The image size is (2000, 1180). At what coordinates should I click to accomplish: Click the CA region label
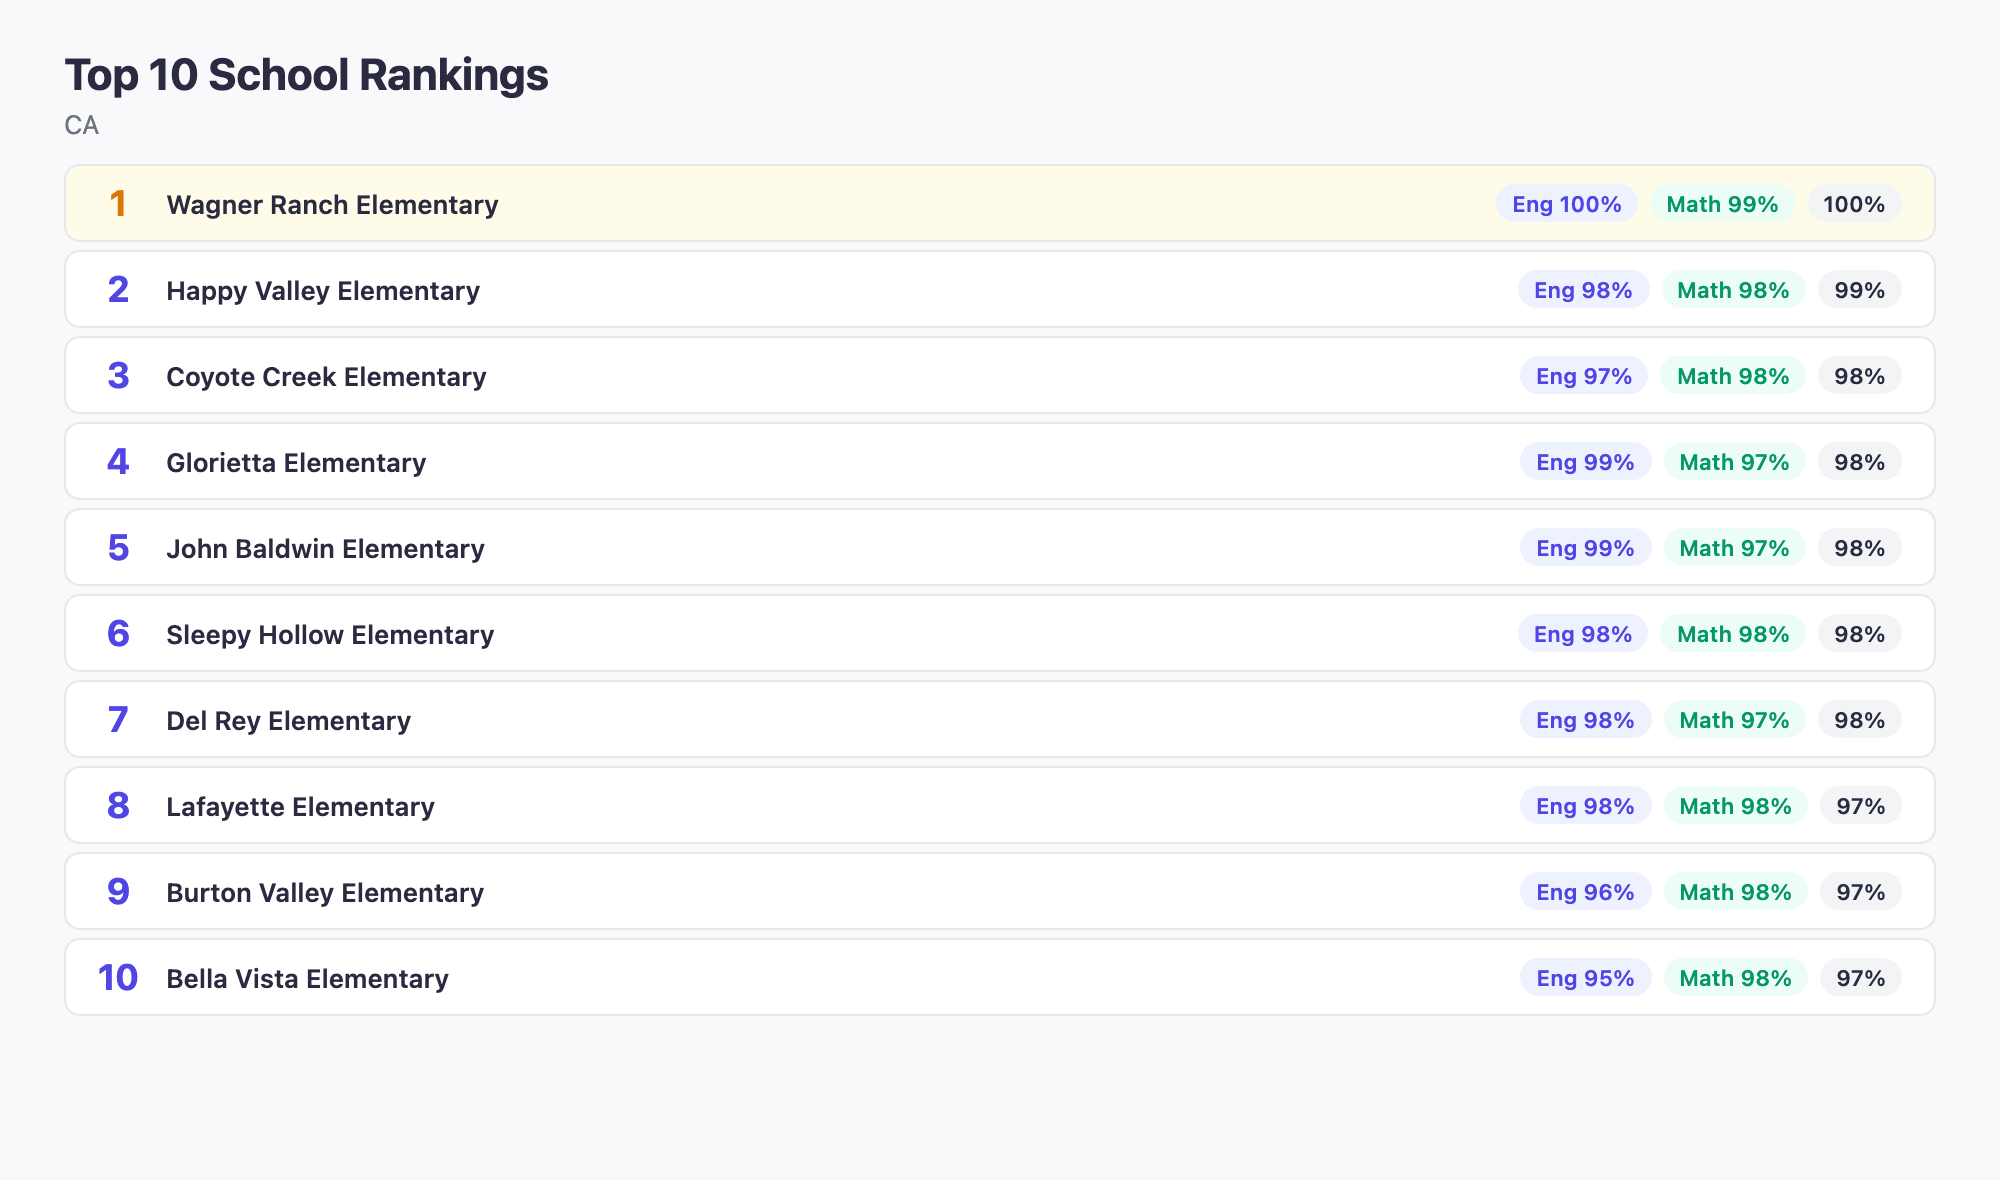(81, 126)
